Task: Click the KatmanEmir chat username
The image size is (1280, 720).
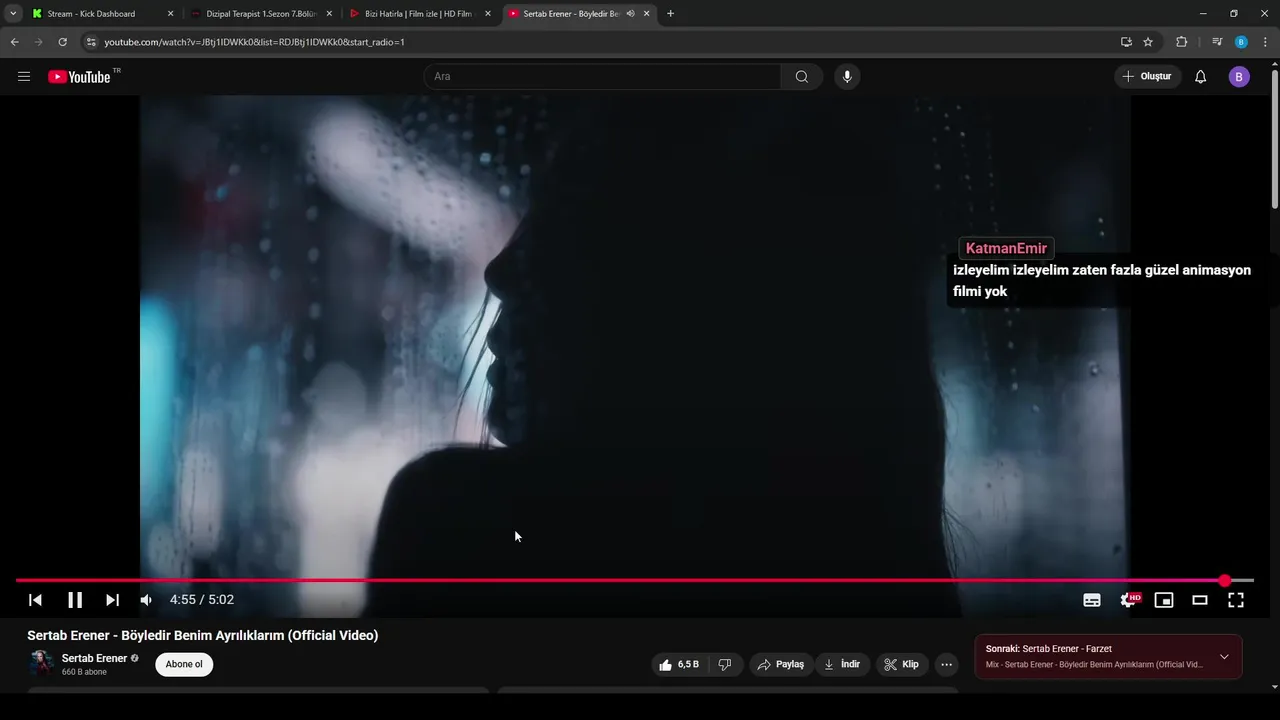Action: coord(1006,248)
